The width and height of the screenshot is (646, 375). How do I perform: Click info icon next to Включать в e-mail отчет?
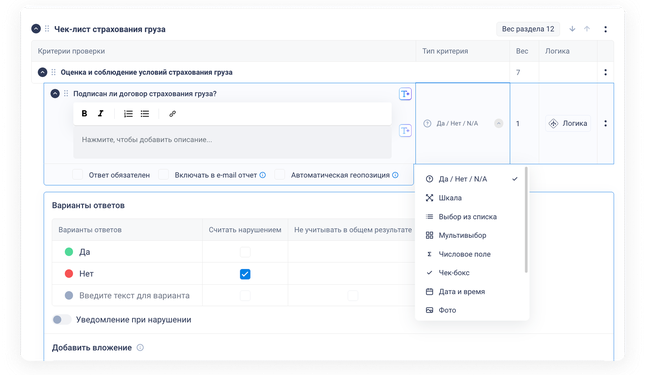point(262,175)
